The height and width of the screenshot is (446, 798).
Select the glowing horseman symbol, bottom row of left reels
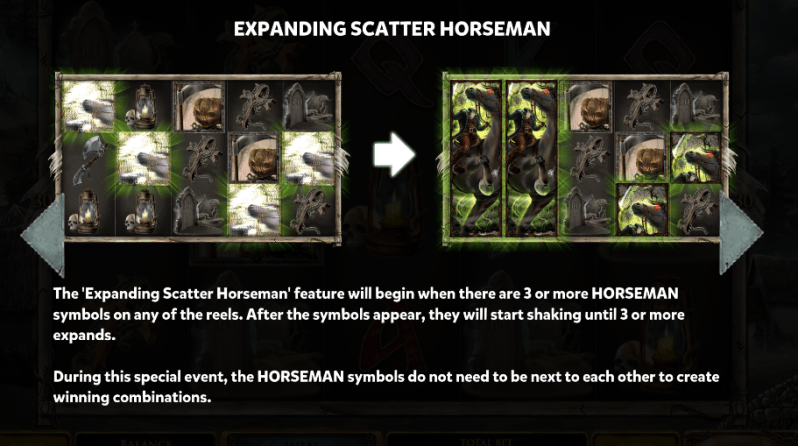point(253,210)
